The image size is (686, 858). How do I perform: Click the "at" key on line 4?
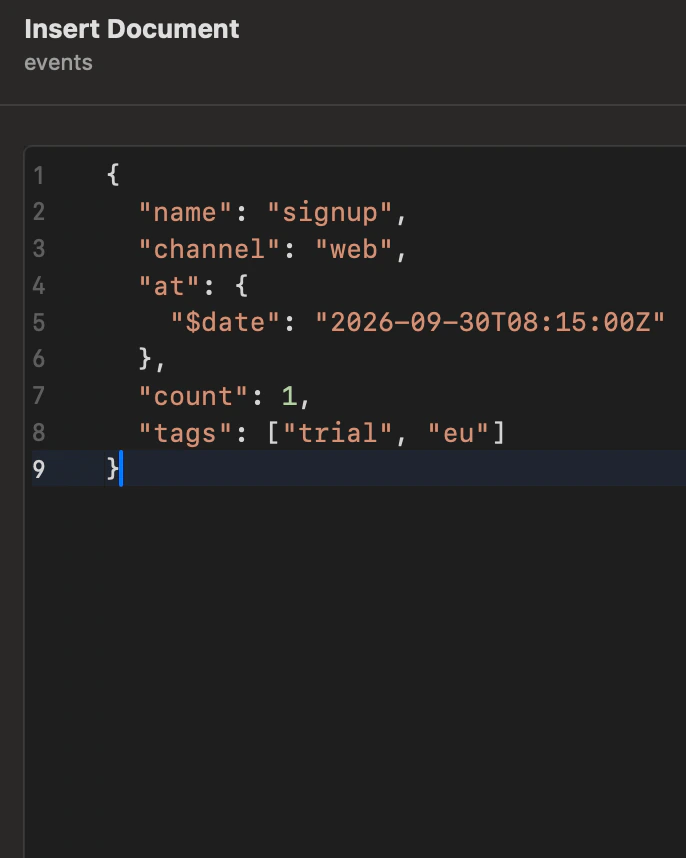pyautogui.click(x=169, y=286)
